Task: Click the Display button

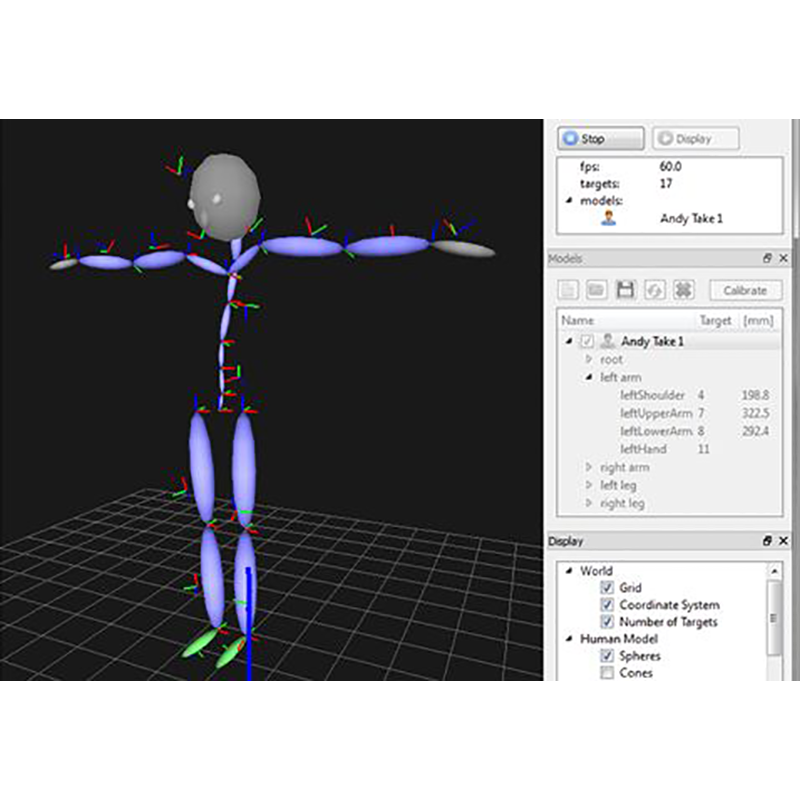Action: coord(695,138)
